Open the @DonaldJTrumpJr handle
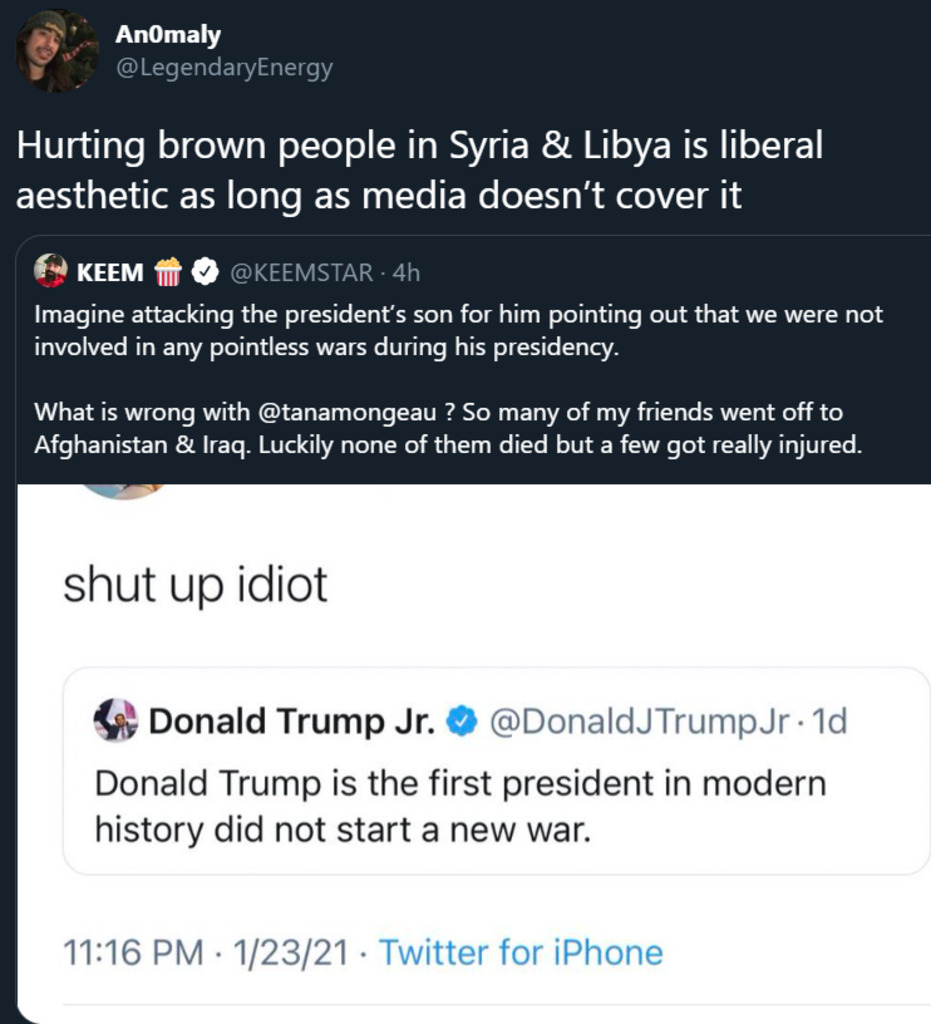Screen dimensions: 931x1024 639,721
